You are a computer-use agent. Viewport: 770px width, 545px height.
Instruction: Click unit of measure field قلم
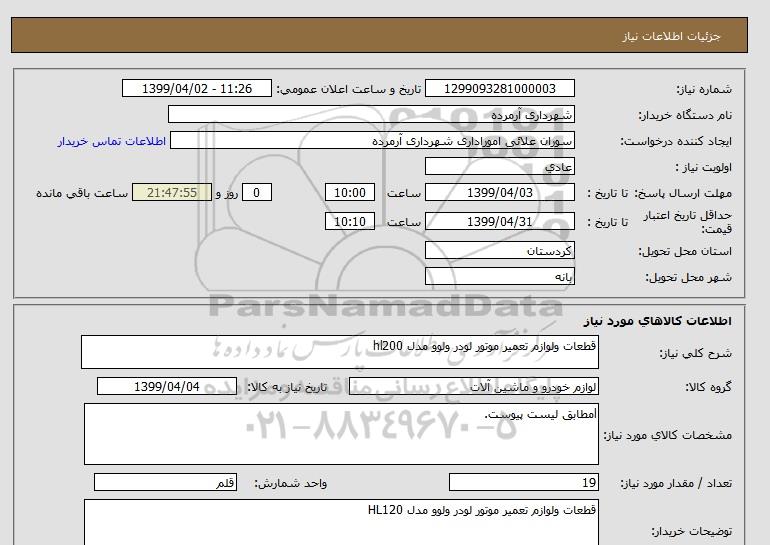(x=165, y=483)
